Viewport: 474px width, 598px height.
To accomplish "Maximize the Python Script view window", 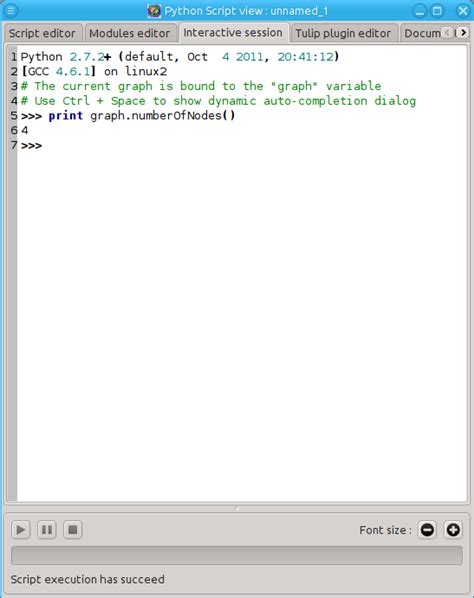I will pos(437,11).
